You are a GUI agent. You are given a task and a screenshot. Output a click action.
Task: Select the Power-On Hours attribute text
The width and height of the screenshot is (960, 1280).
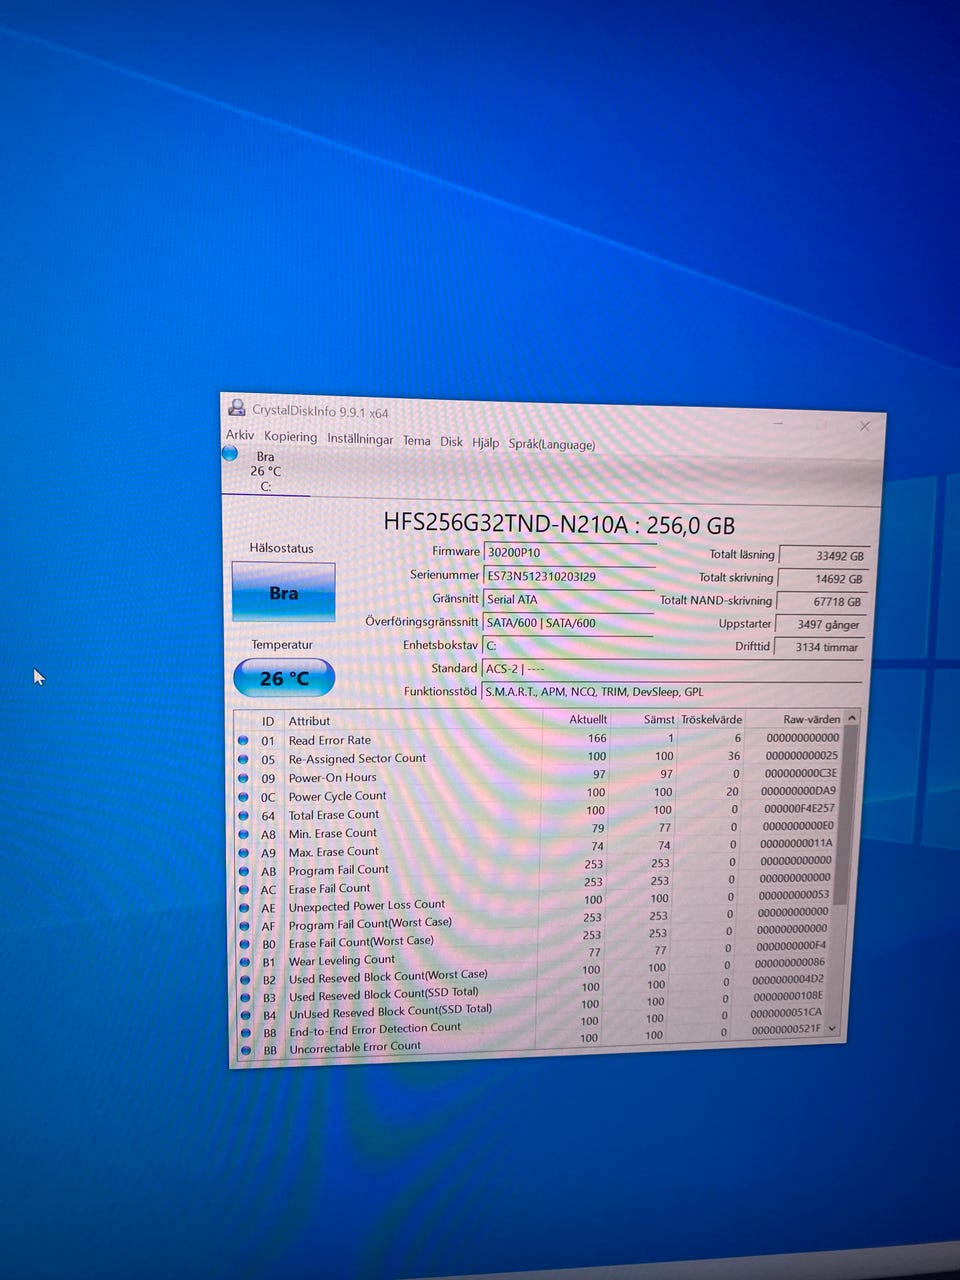pos(333,777)
